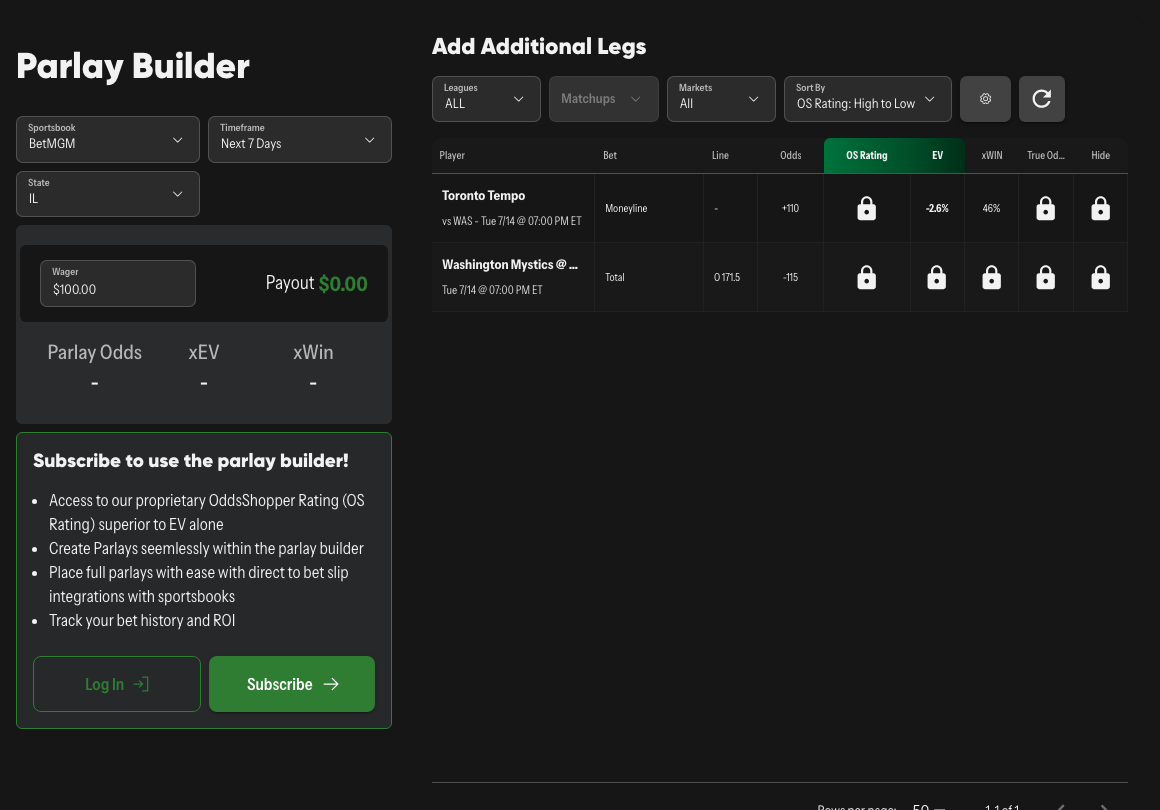Viewport: 1160px width, 810px height.
Task: Click the Wager input field
Action: coord(118,283)
